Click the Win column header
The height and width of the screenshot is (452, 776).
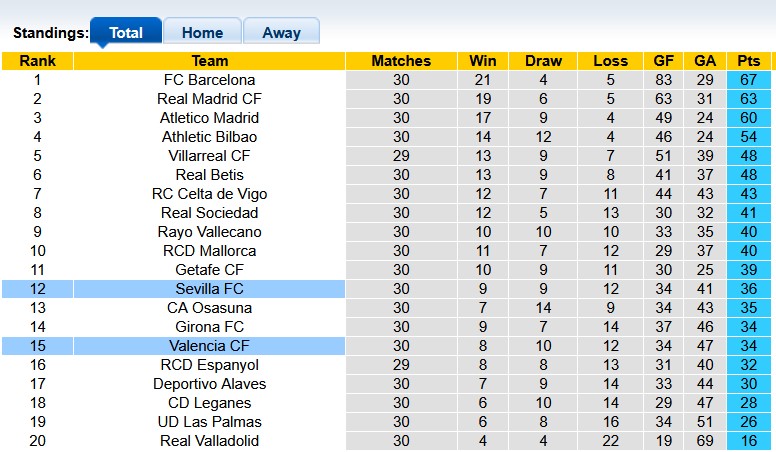coord(483,61)
